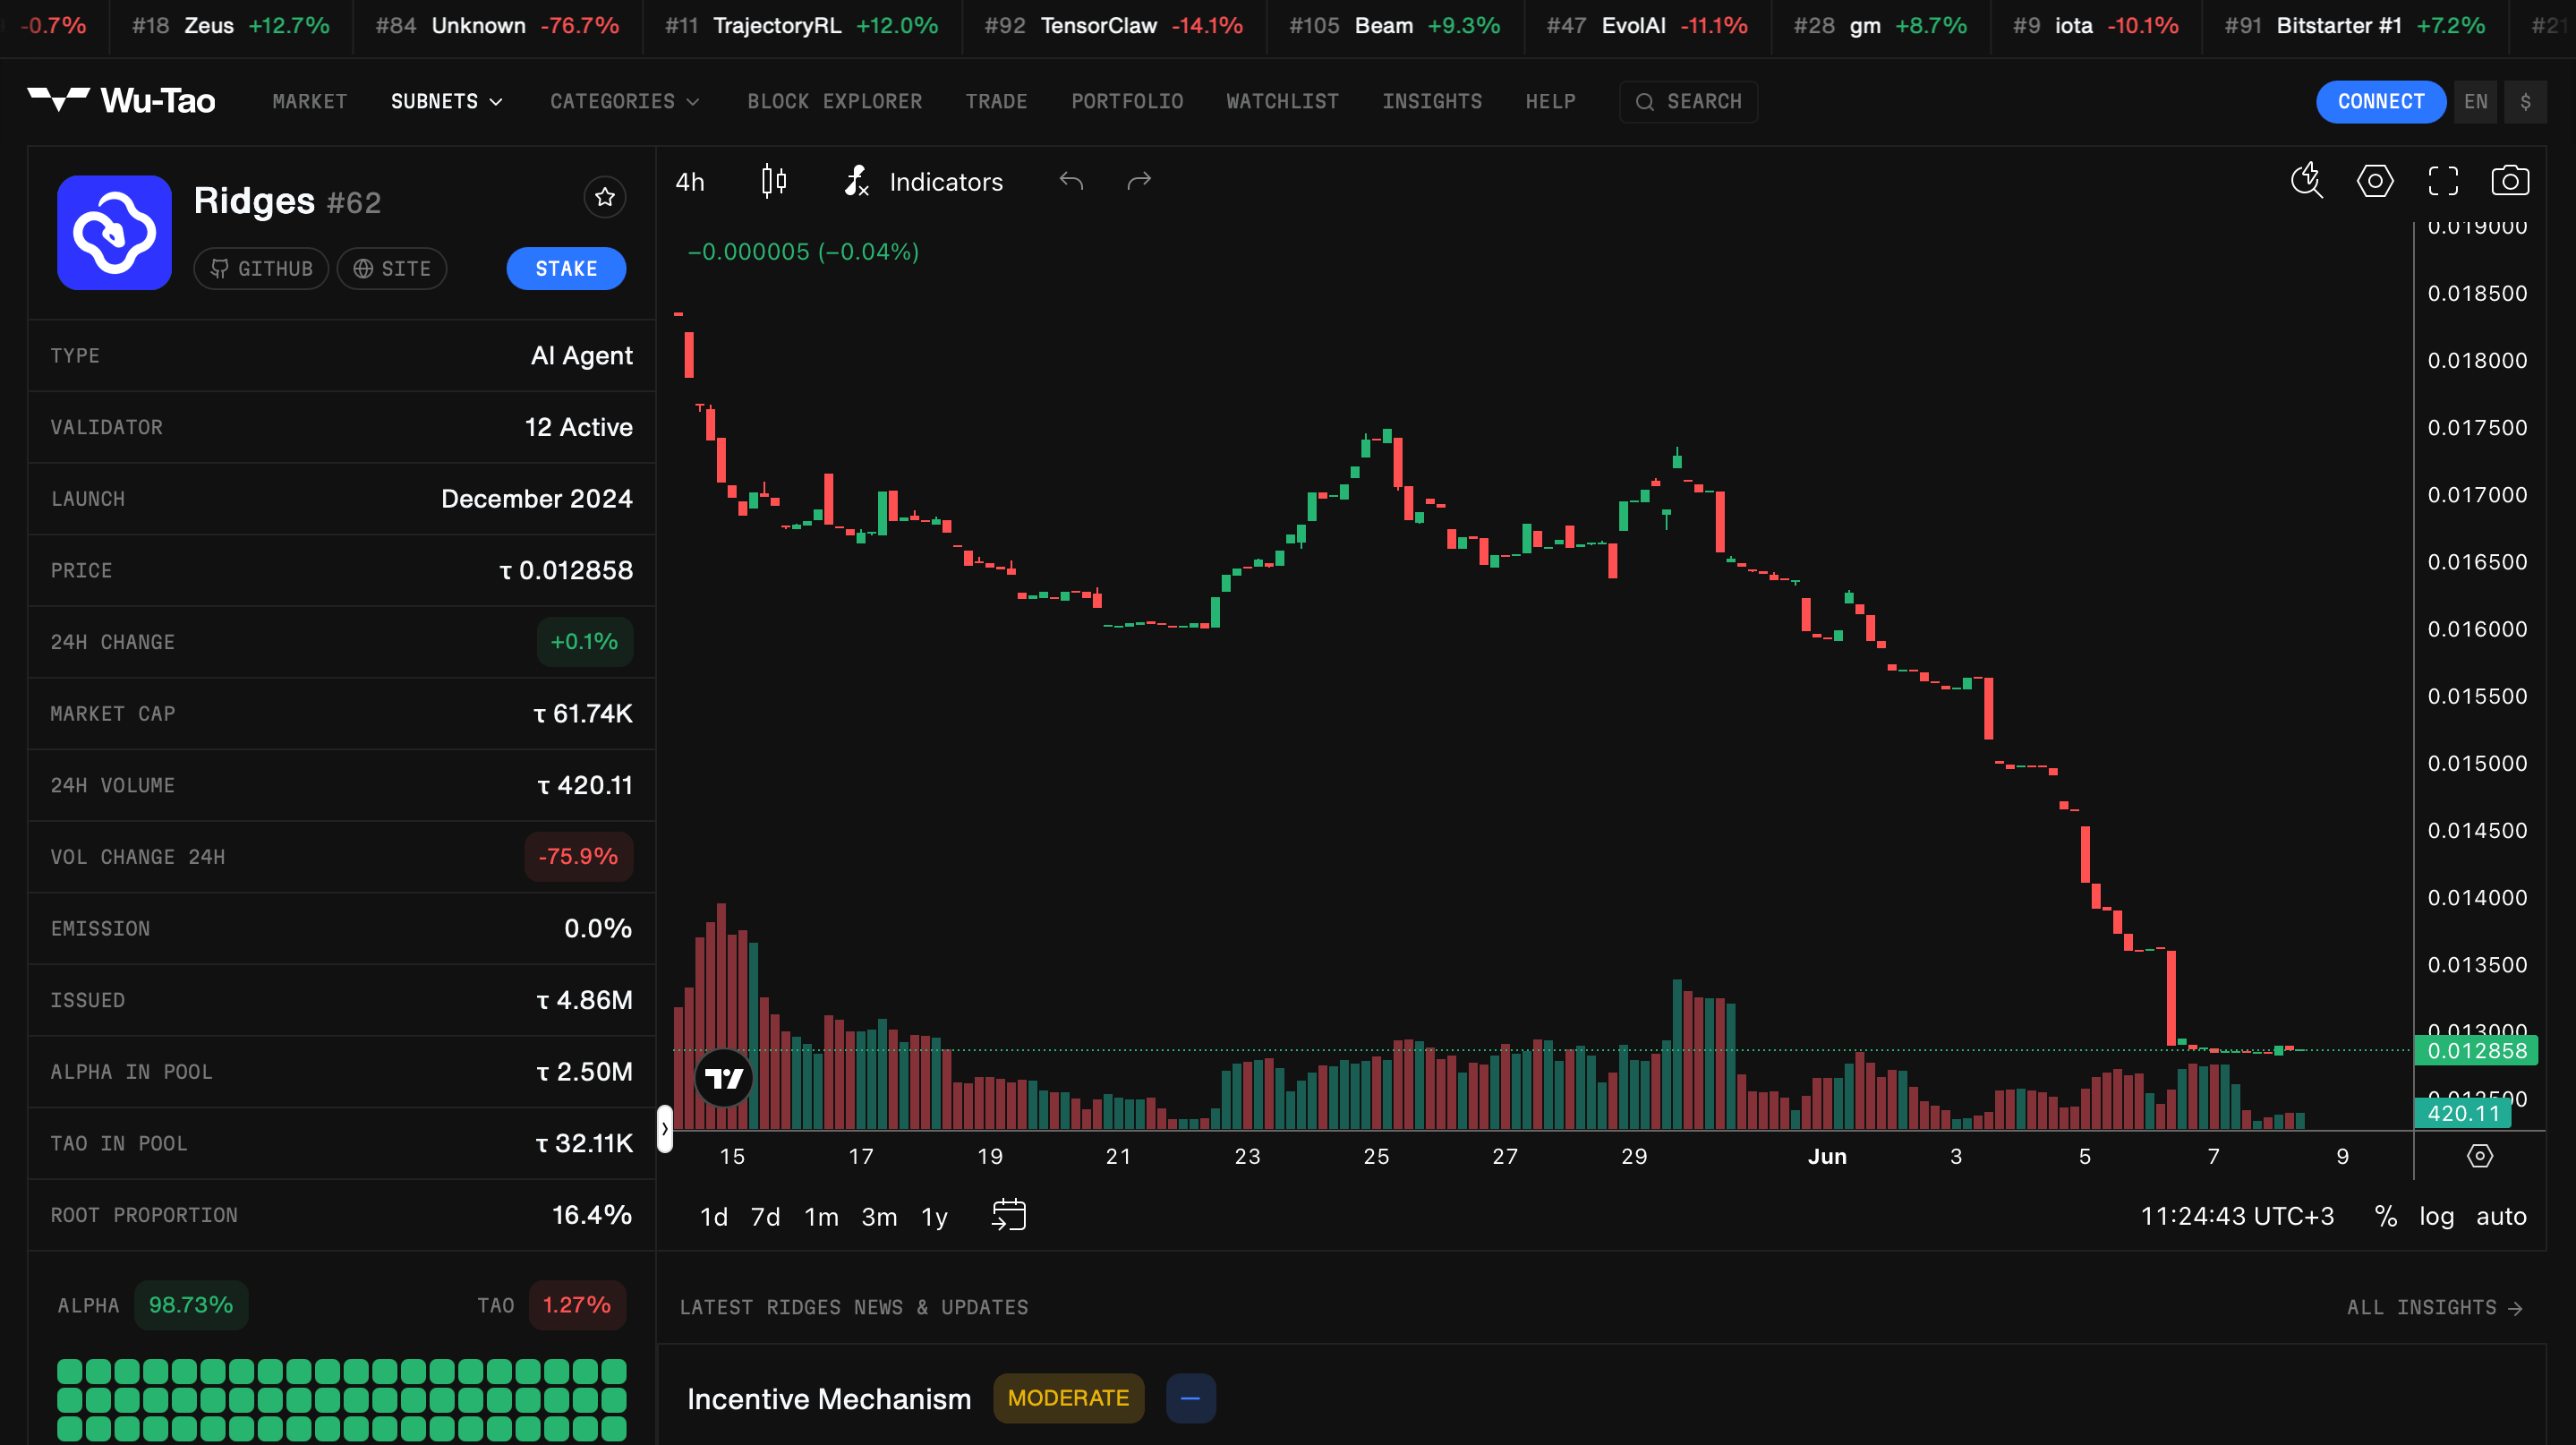Expand the Categories dropdown menu
The image size is (2576, 1445).
(x=624, y=102)
